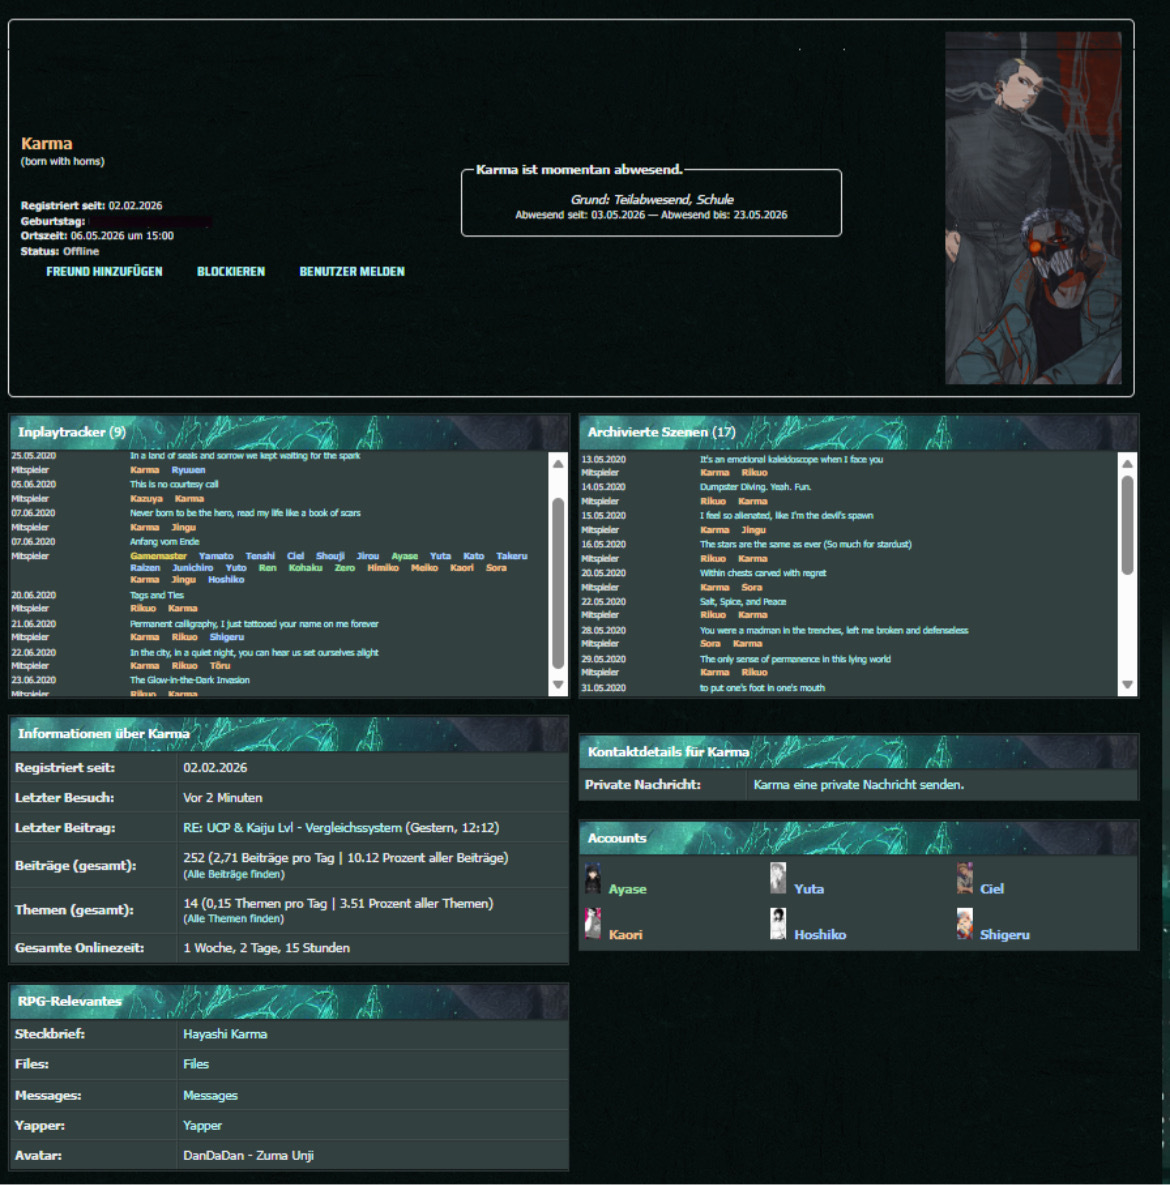Open Shigeru account name link in Accounts
Viewport: 1170px width, 1185px height.
pos(1004,935)
